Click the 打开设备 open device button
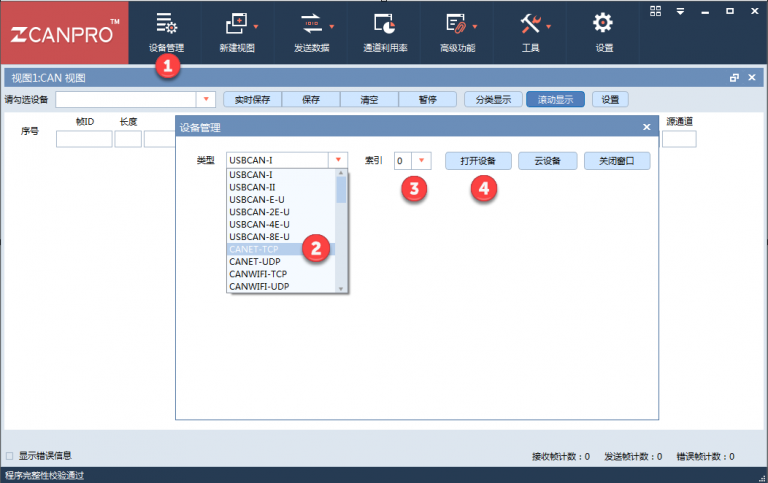The height and width of the screenshot is (483, 768). pyautogui.click(x=478, y=160)
